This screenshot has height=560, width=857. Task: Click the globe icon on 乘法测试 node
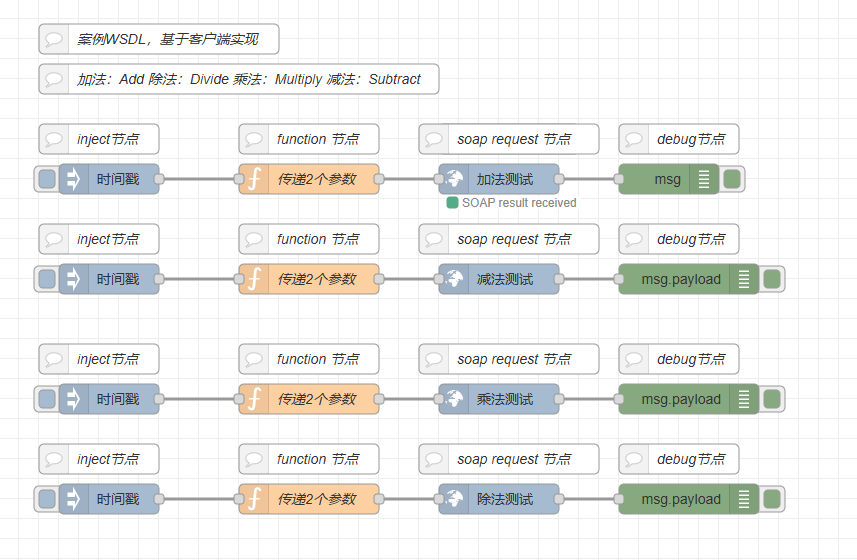pos(454,400)
